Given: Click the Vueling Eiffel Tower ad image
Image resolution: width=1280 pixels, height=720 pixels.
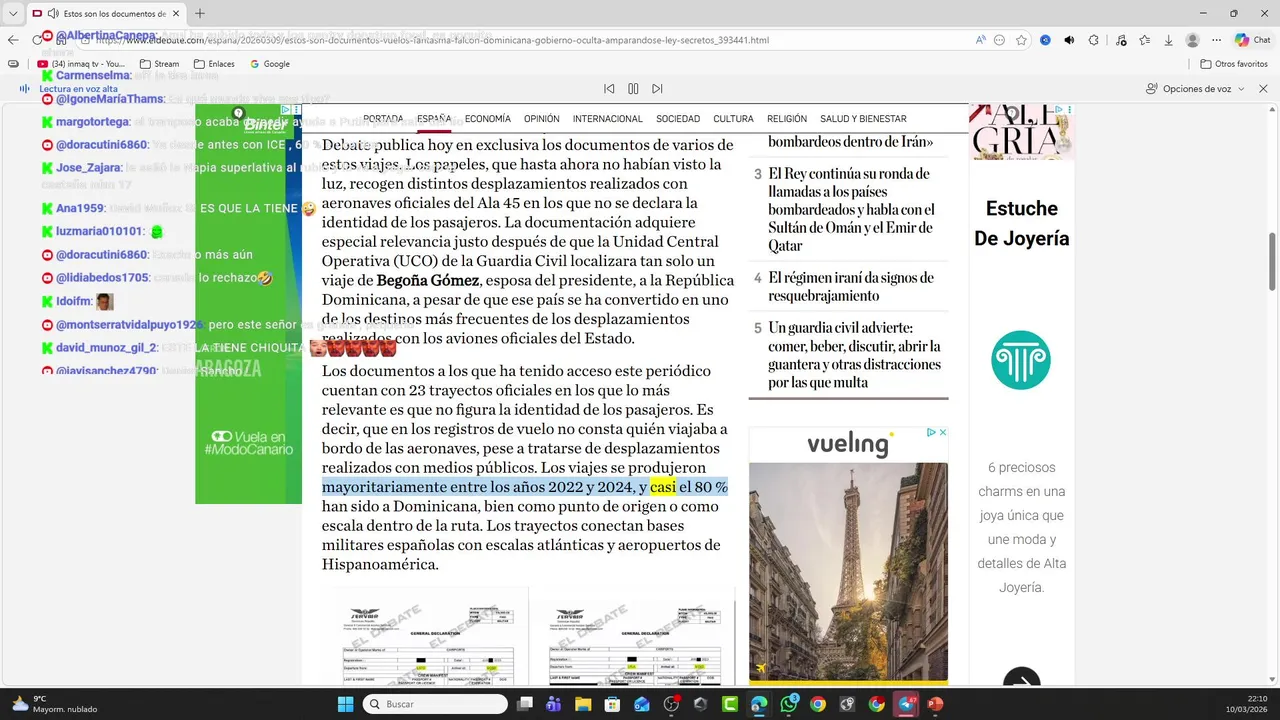Looking at the screenshot, I should click(848, 572).
